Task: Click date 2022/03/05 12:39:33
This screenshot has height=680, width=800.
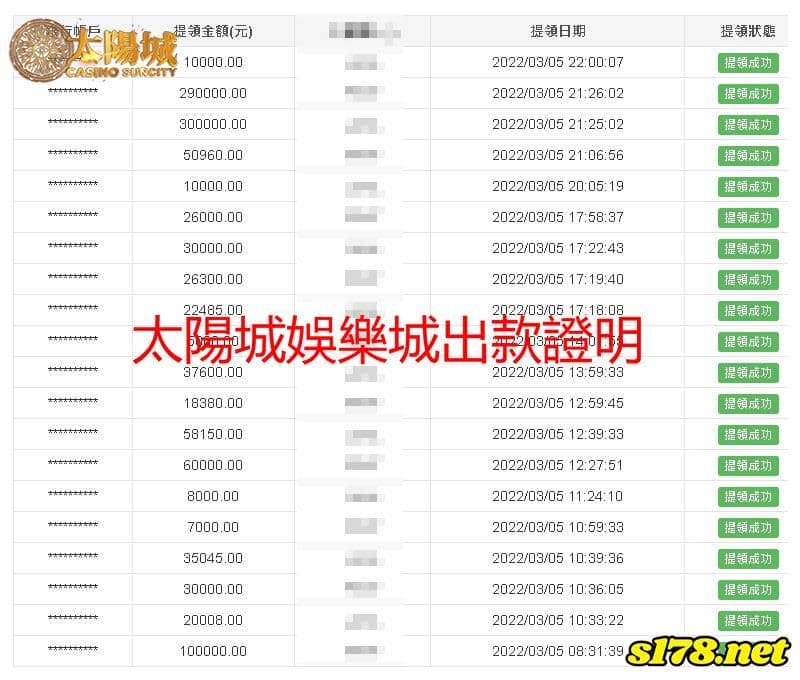Action: pos(558,434)
